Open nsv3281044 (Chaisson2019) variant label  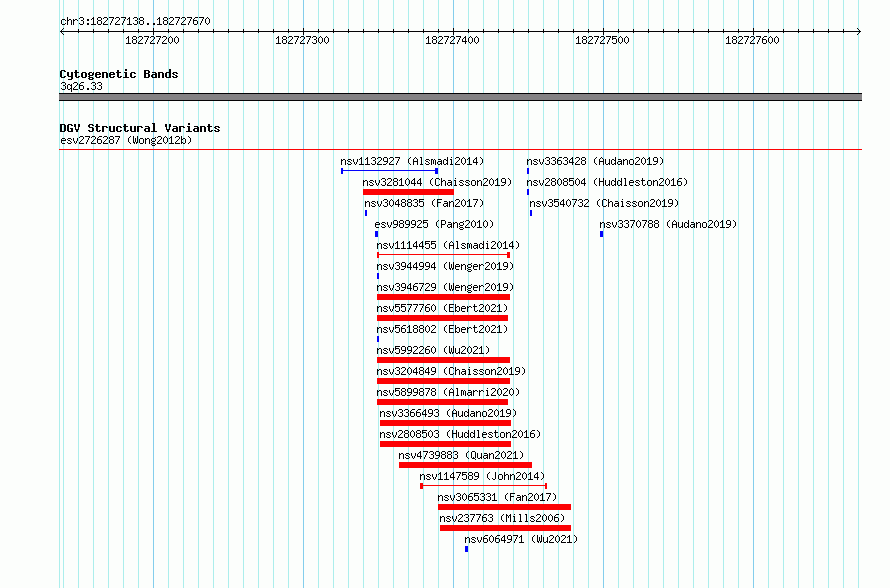point(437,182)
